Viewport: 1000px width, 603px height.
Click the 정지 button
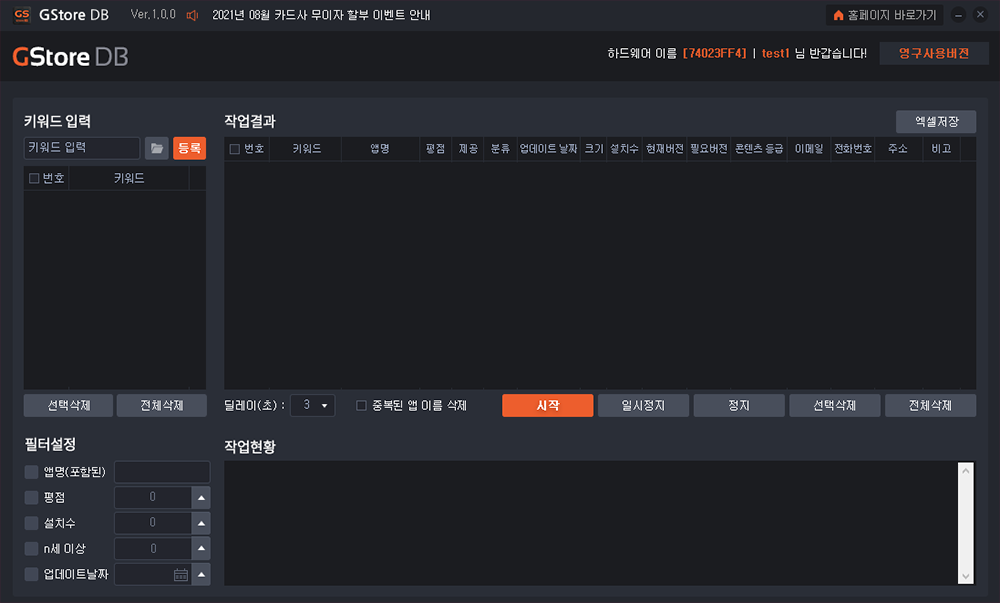click(x=739, y=405)
